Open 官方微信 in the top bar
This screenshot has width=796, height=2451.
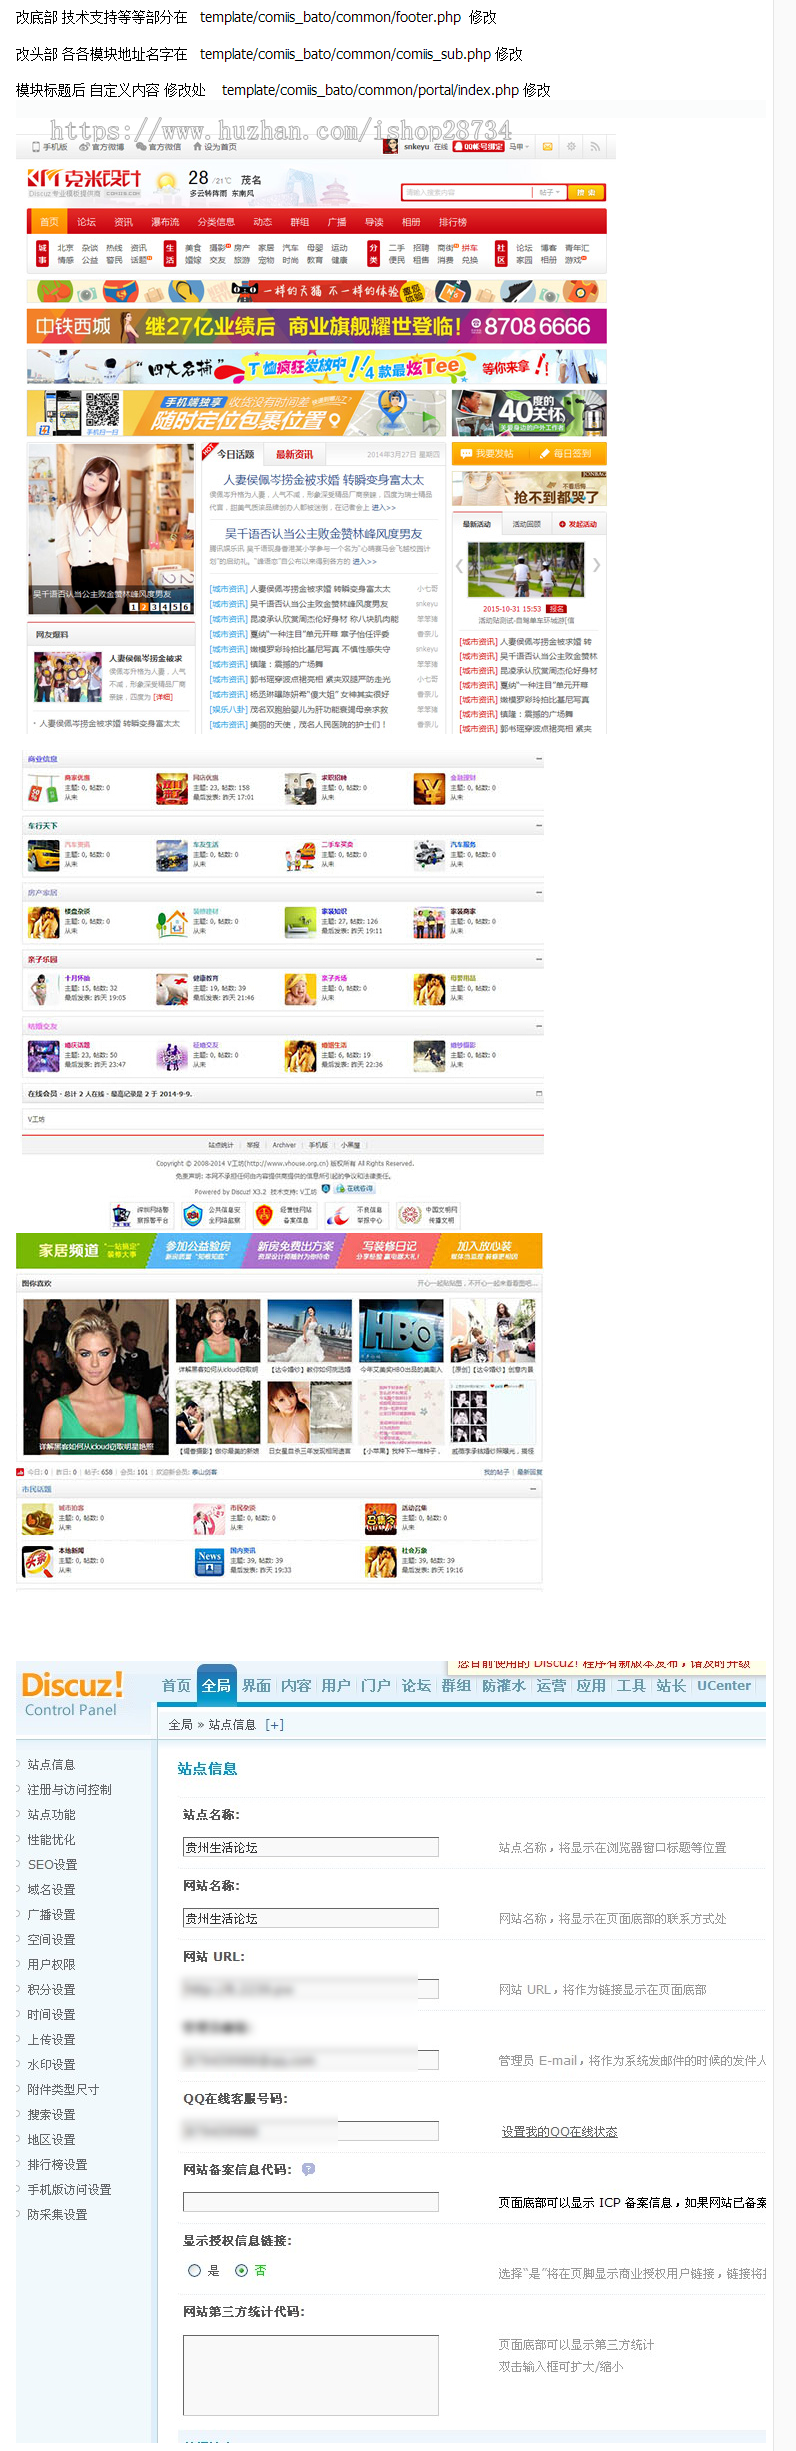[160, 147]
